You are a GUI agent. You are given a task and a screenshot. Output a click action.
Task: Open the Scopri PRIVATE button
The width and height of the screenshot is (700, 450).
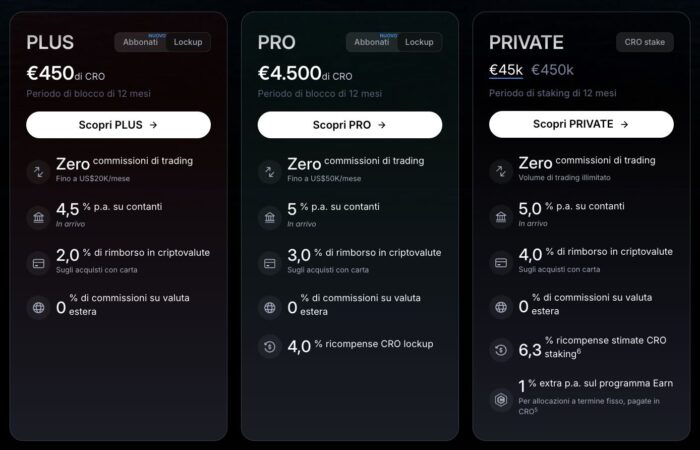coord(581,125)
